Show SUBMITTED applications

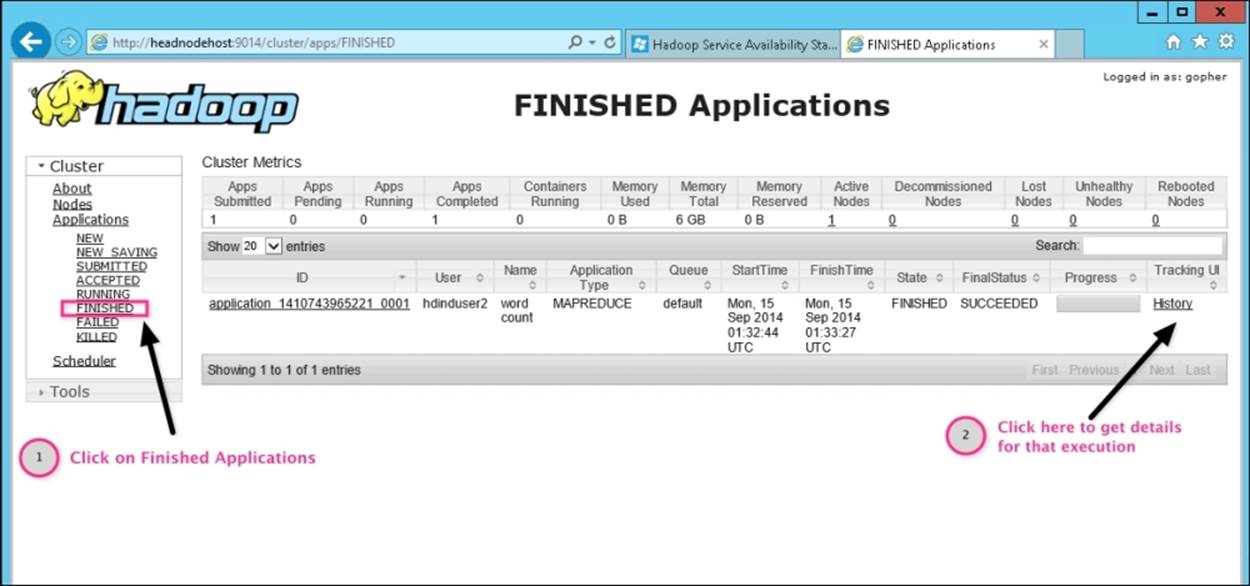pos(111,266)
